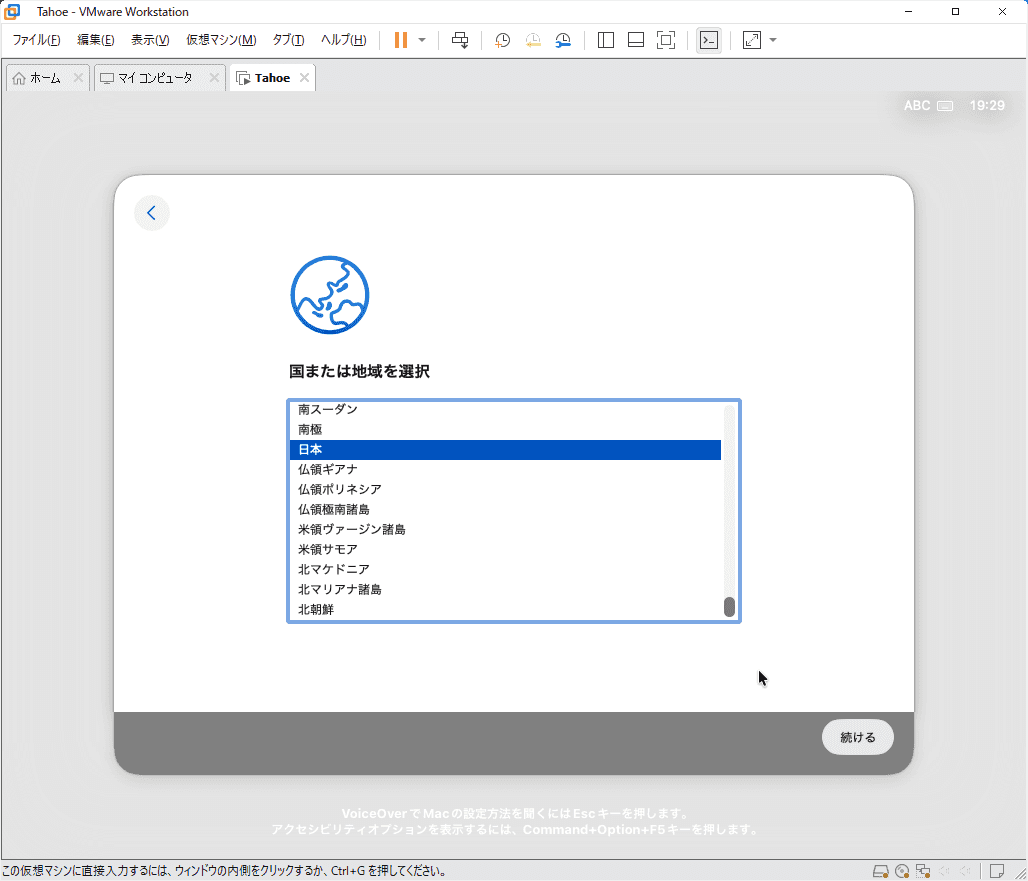Image resolution: width=1028 pixels, height=881 pixels.
Task: Click the stretch guest display icon
Action: [x=752, y=40]
